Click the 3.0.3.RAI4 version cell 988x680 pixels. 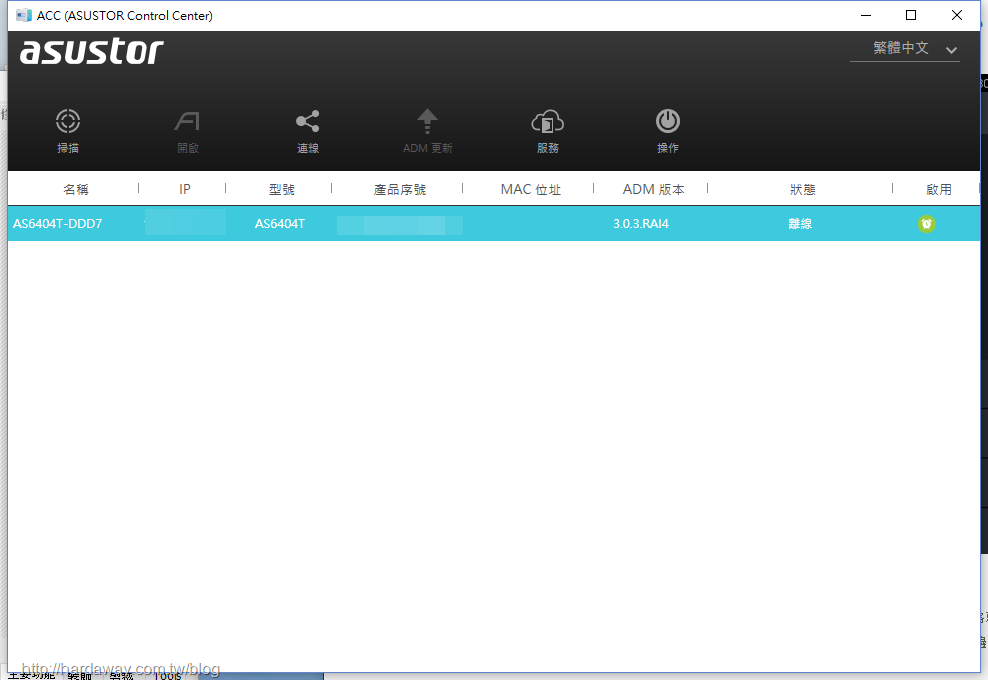641,224
